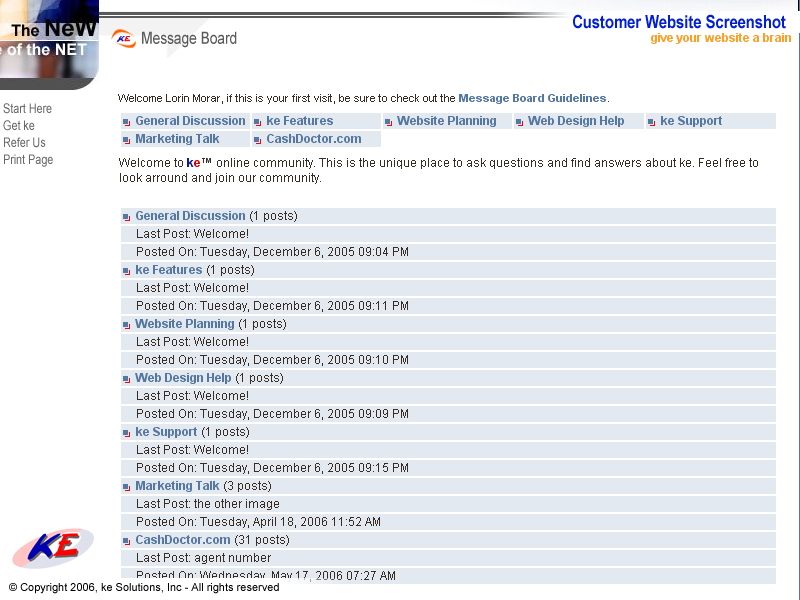Open CashDoctor.com in the top navigation

point(314,139)
